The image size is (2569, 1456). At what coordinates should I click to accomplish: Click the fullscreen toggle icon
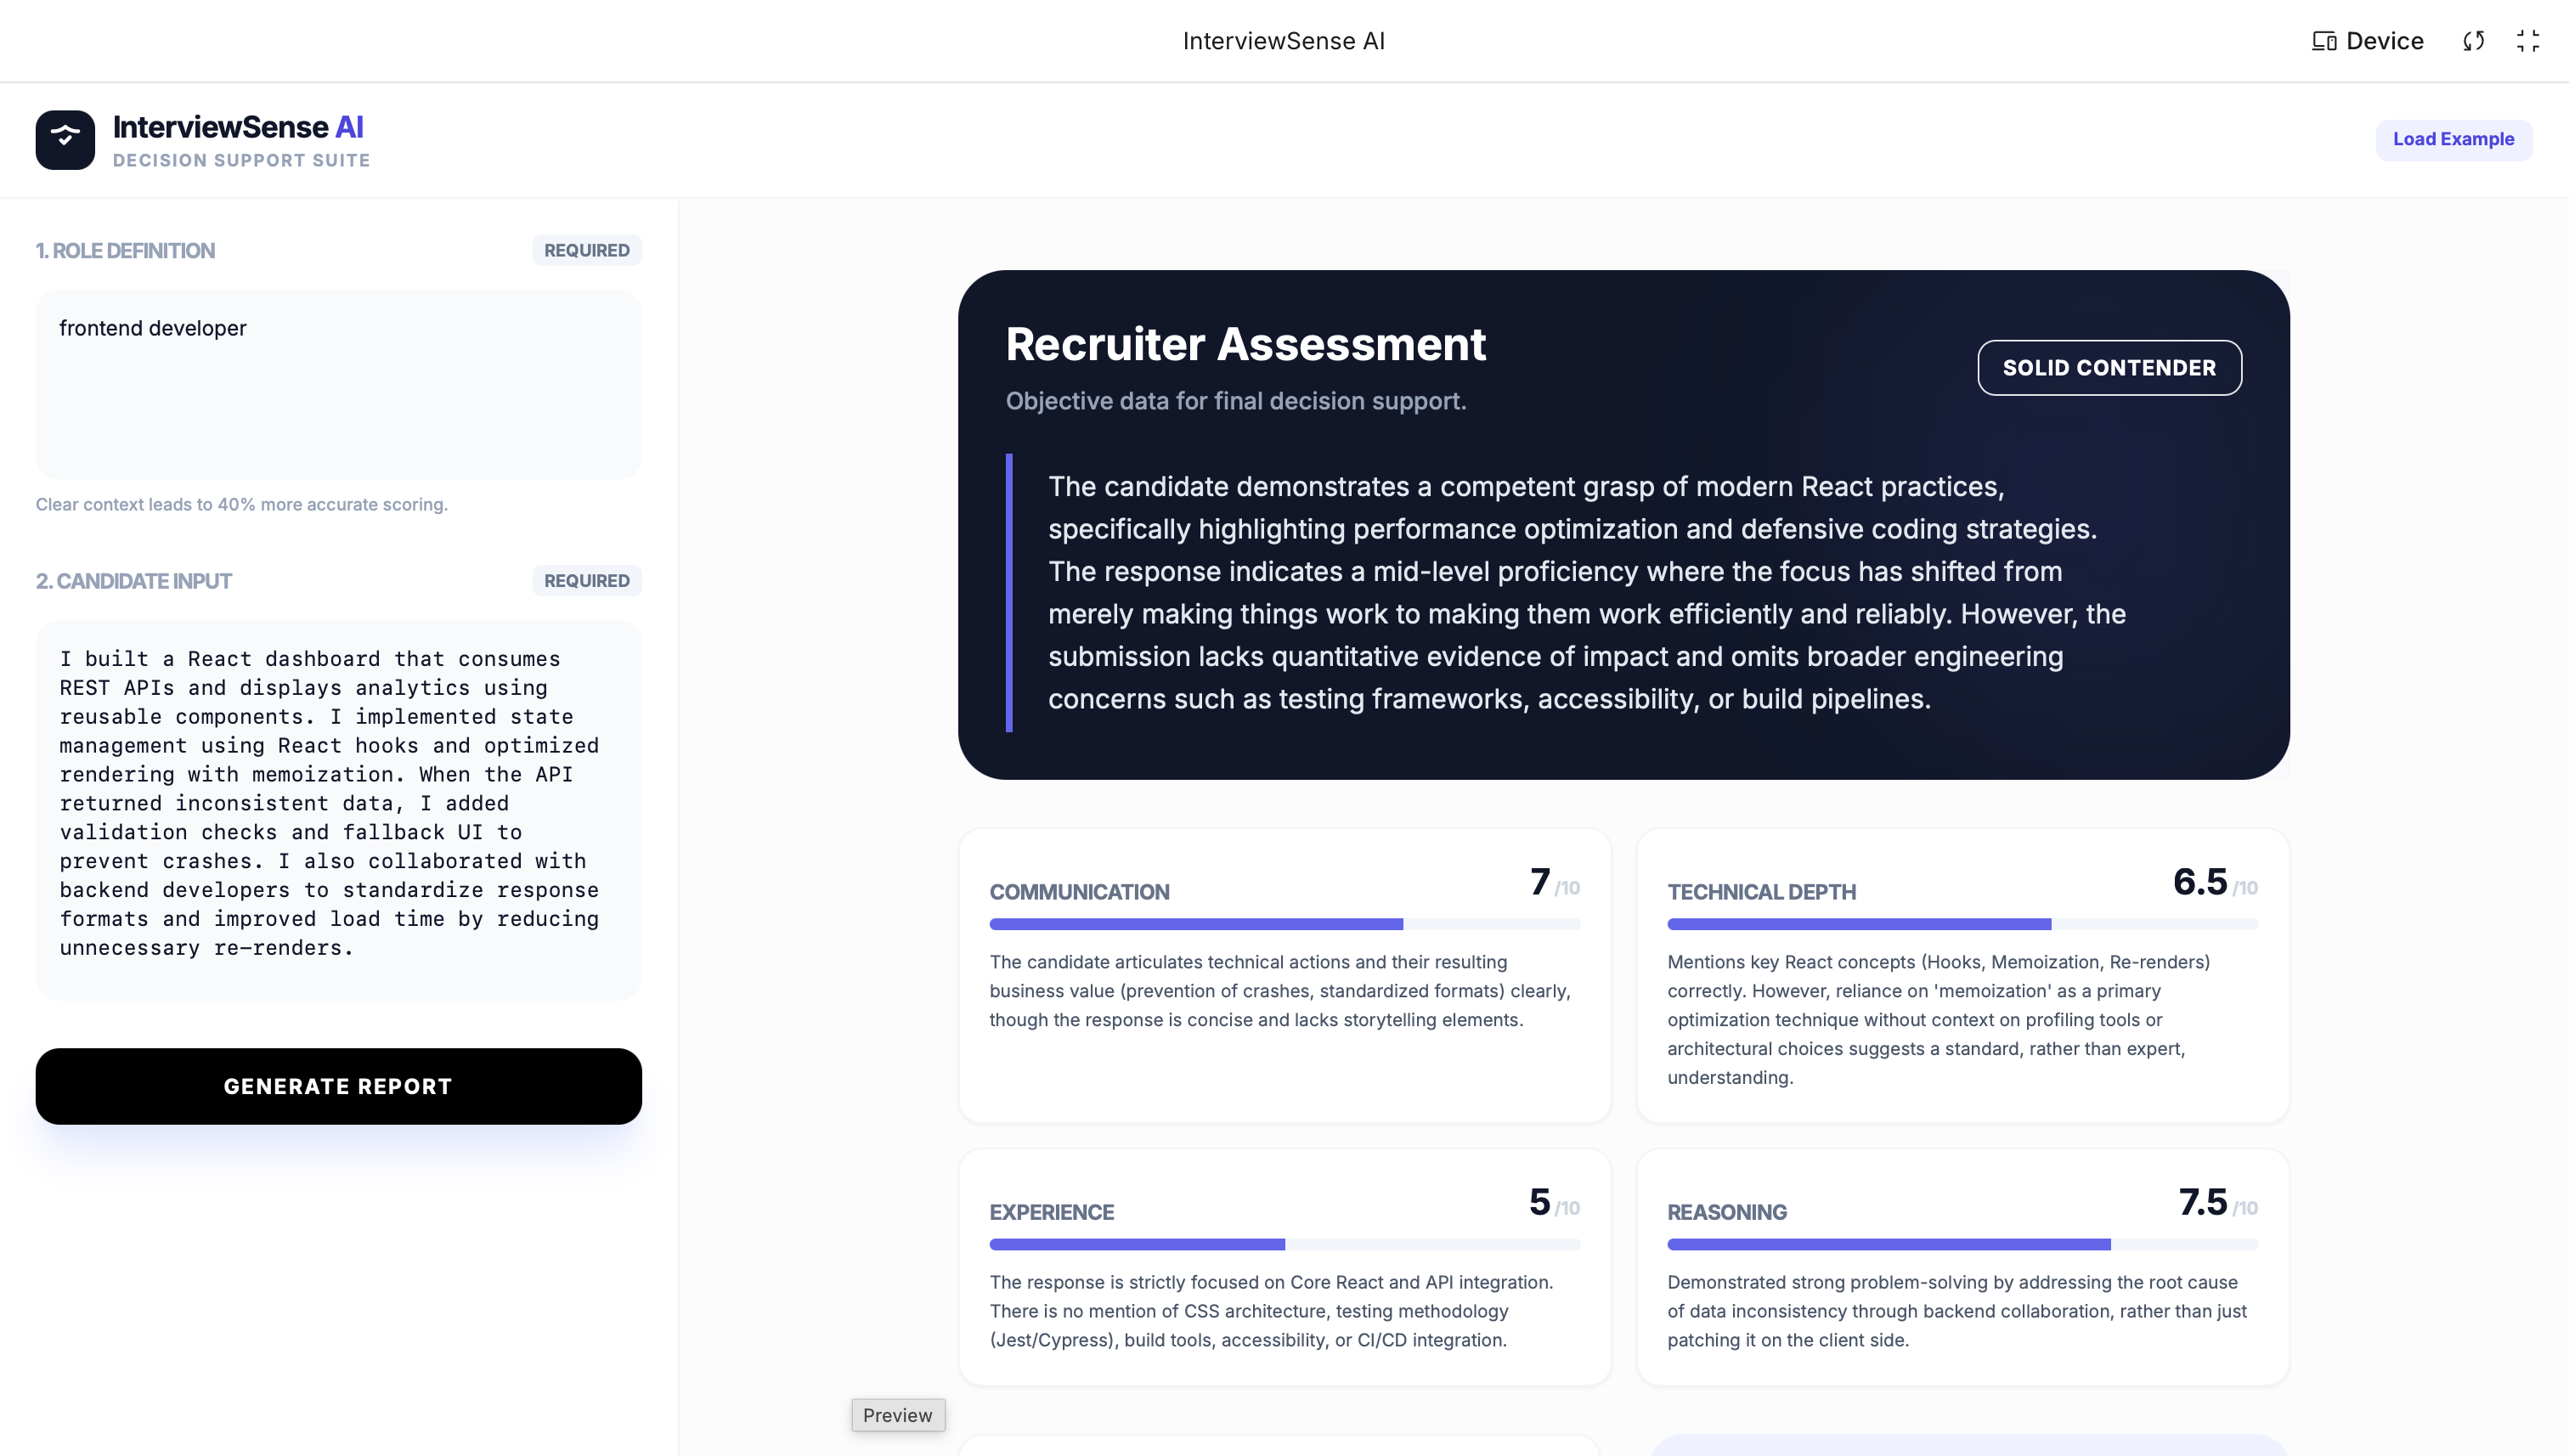click(2527, 41)
